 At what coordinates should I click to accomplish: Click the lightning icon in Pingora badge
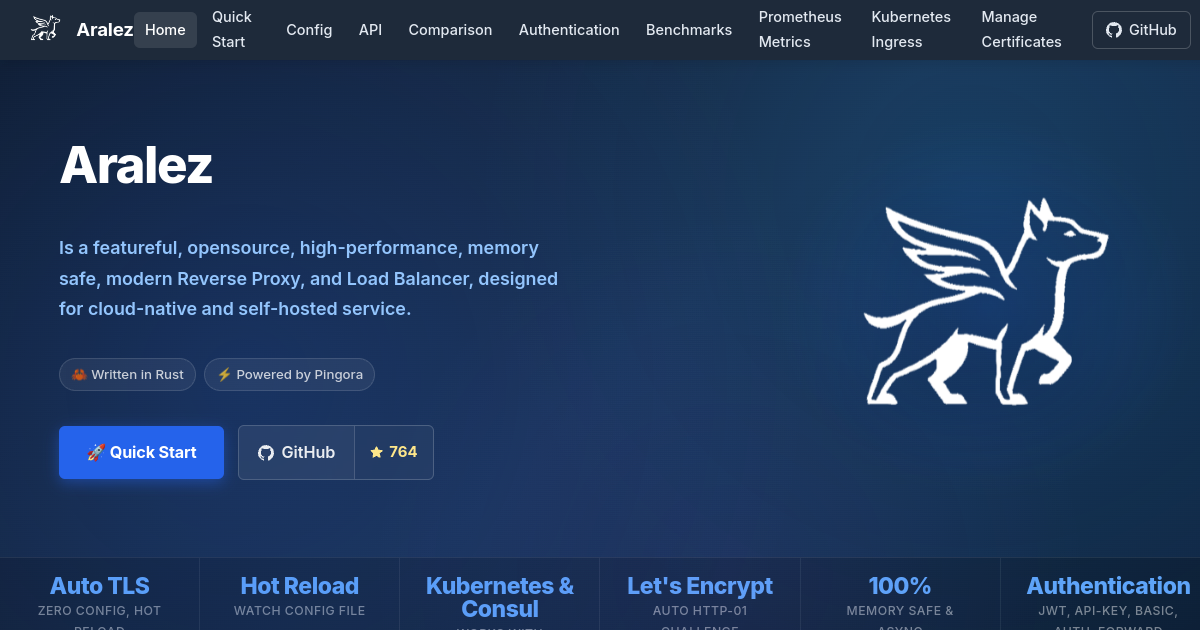[x=224, y=375]
